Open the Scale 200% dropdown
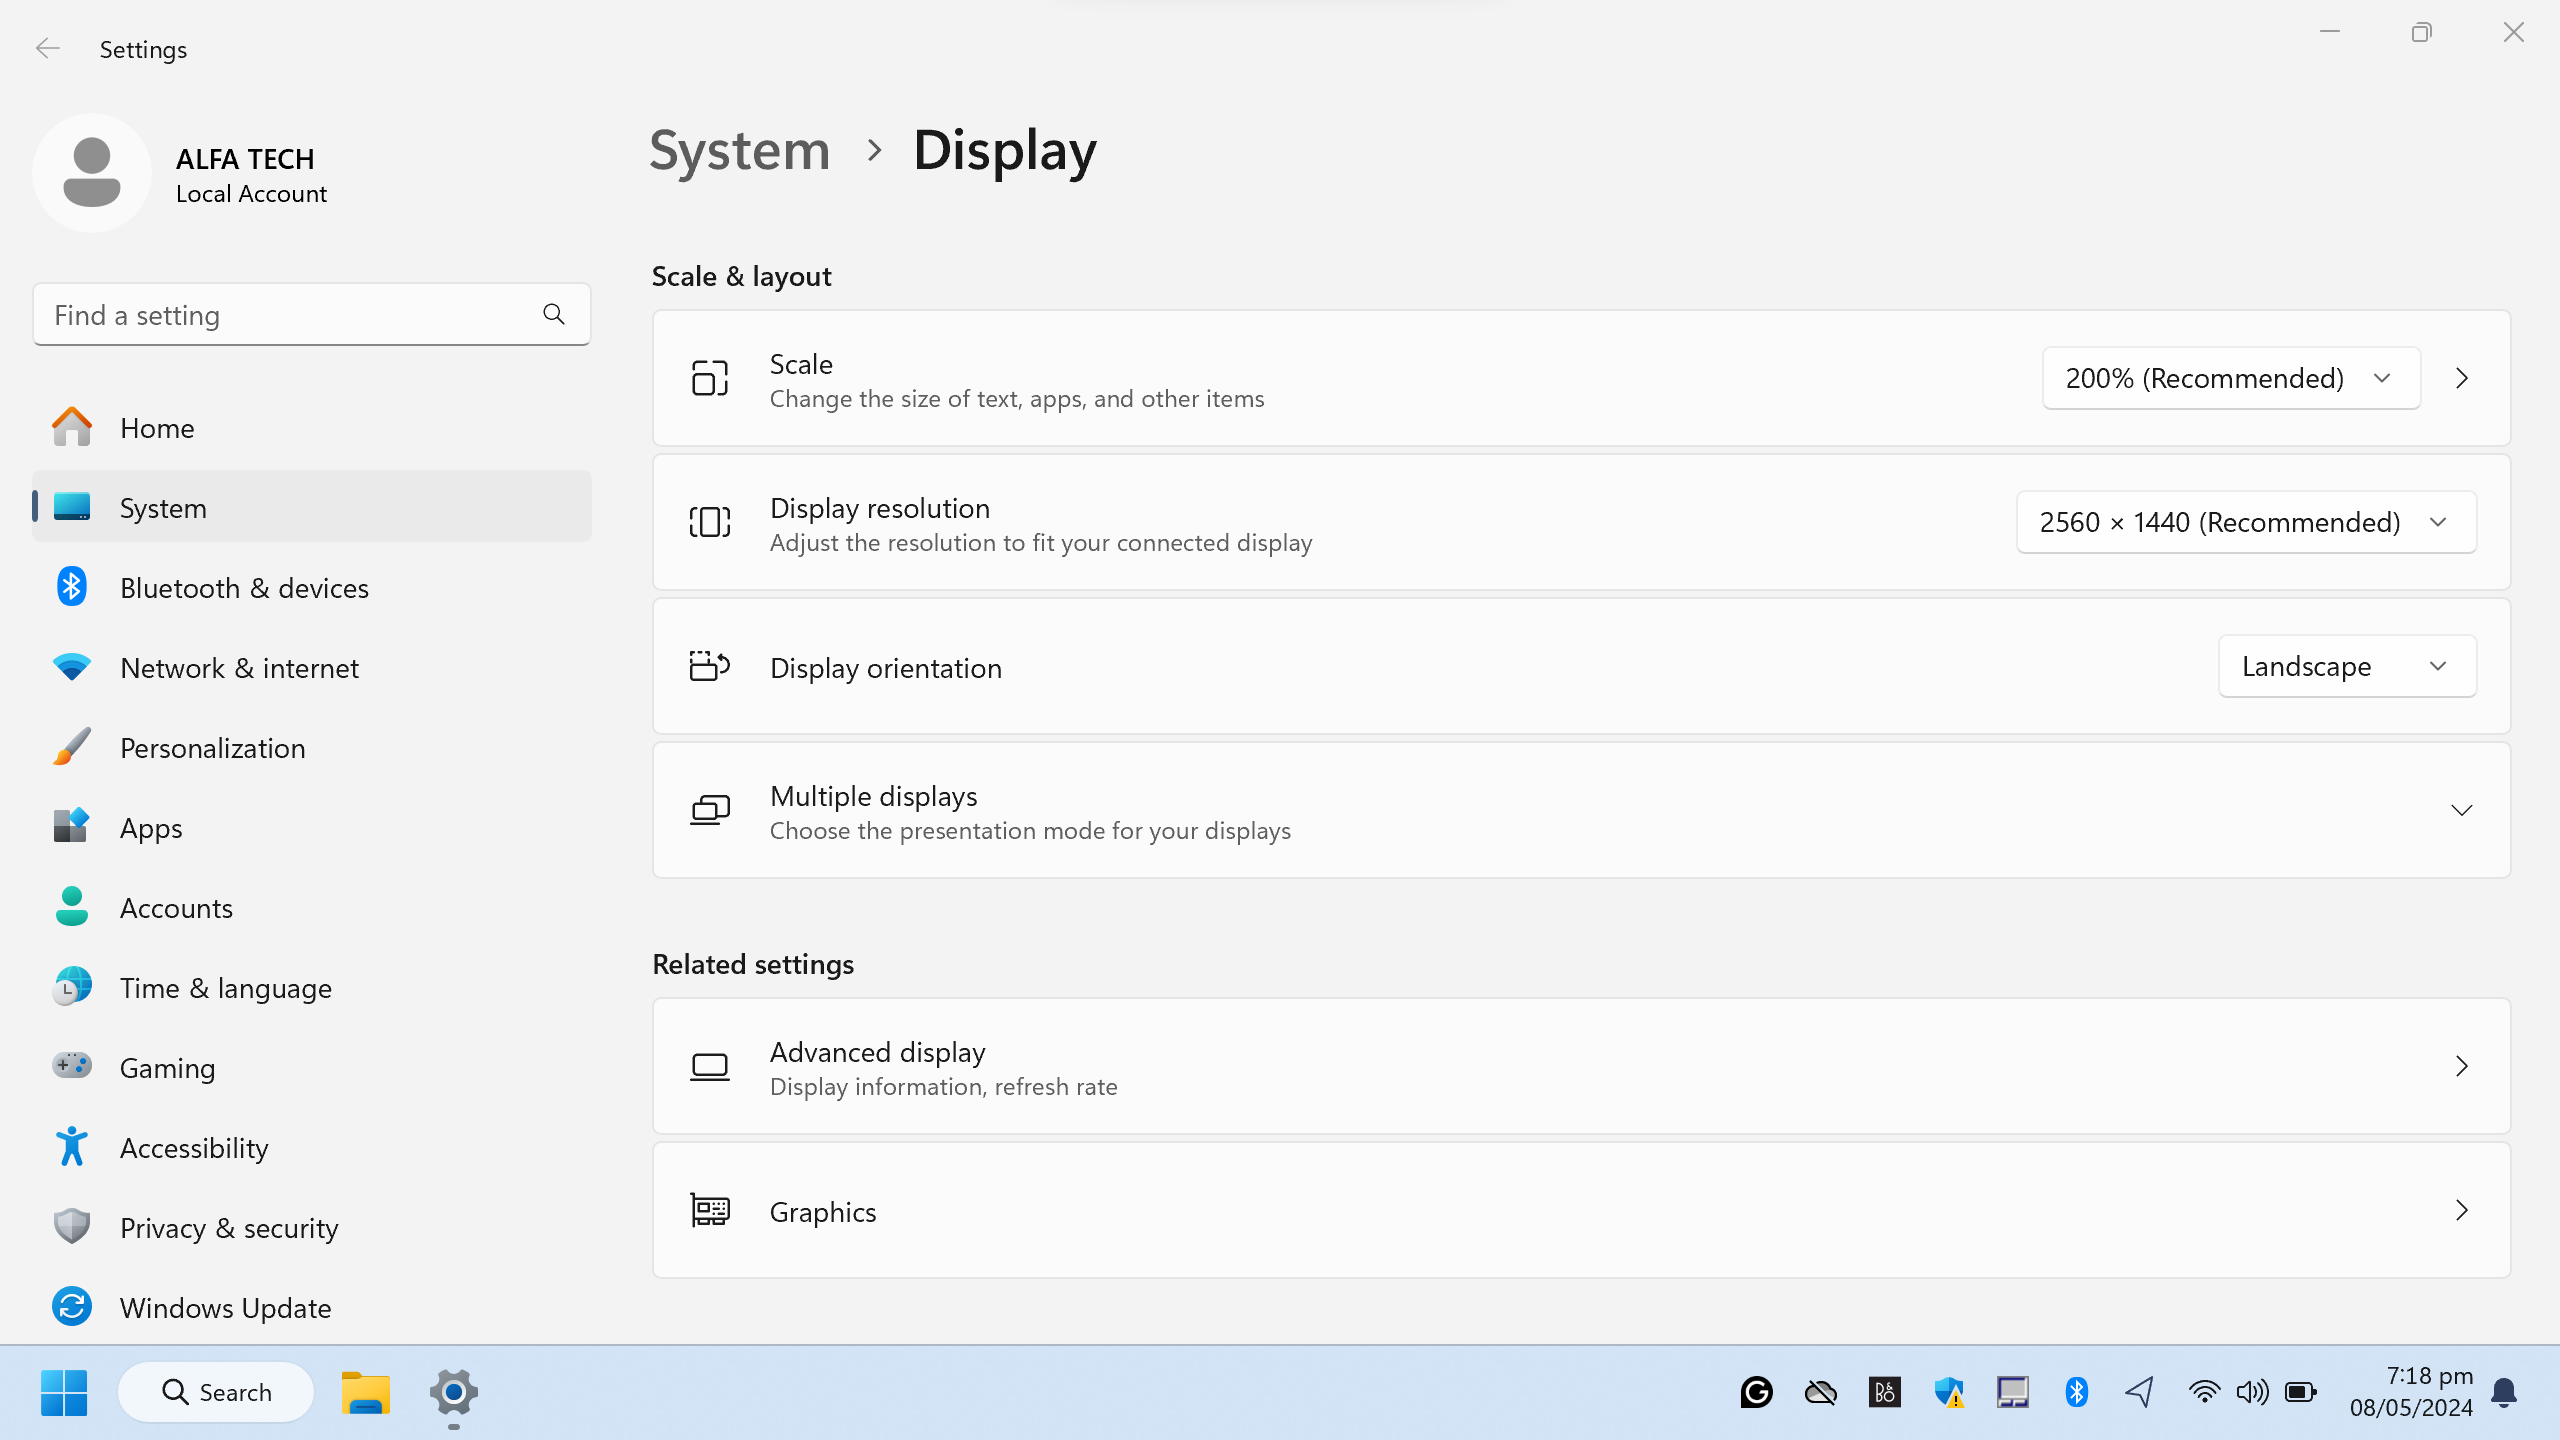The image size is (2560, 1440). point(2231,378)
